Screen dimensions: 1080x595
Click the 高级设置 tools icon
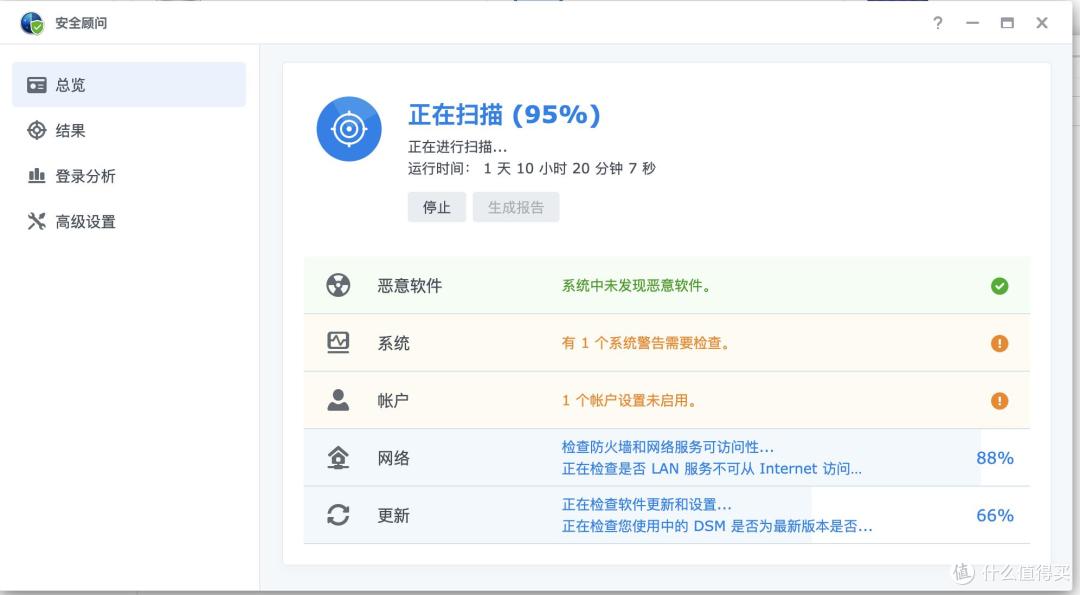[37, 221]
